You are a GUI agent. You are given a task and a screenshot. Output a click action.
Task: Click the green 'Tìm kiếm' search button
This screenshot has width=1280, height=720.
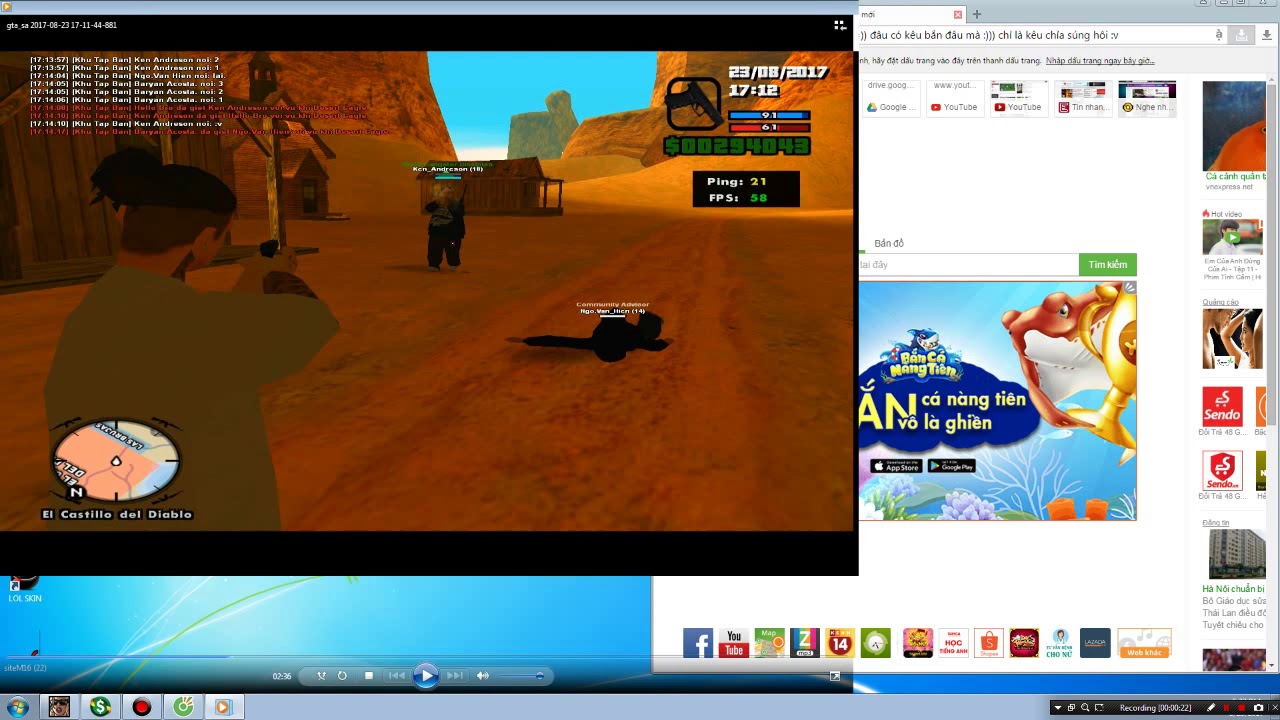[x=1107, y=265]
